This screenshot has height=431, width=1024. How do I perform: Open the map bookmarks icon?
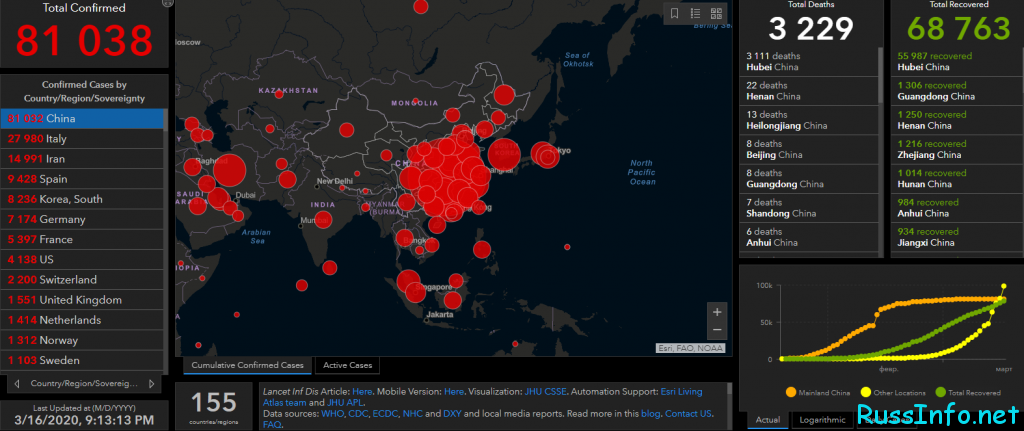(675, 13)
